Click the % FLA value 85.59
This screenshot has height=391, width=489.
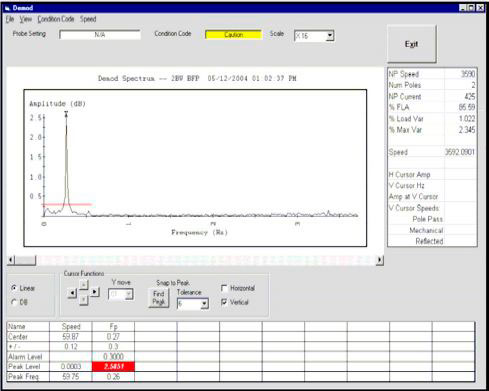pos(467,107)
